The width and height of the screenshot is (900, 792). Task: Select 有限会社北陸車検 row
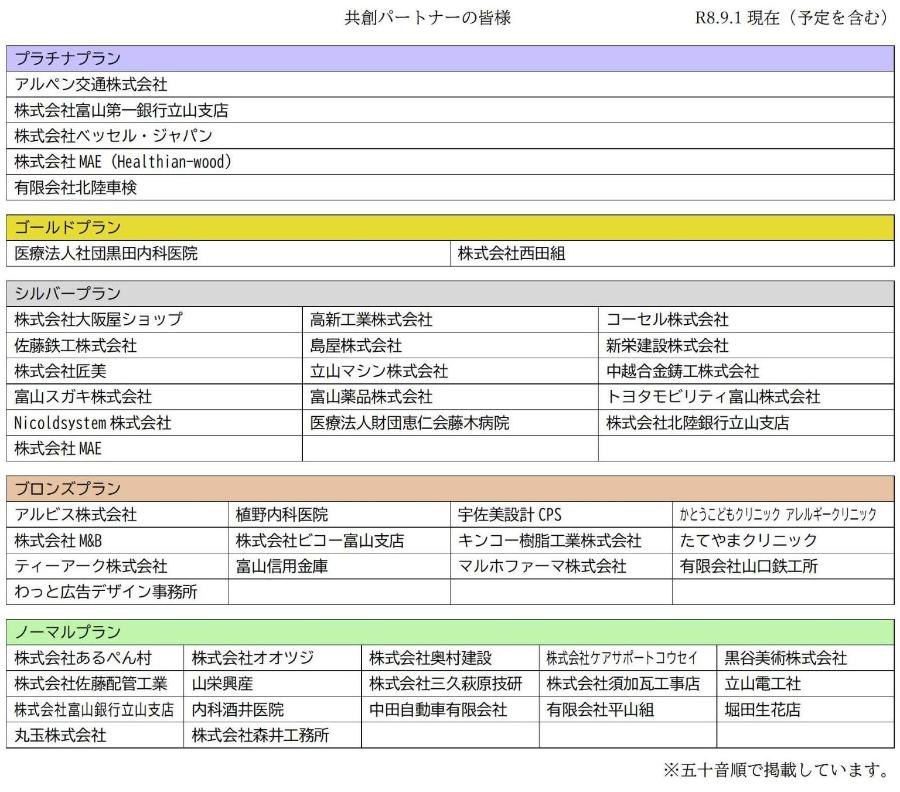(x=450, y=188)
